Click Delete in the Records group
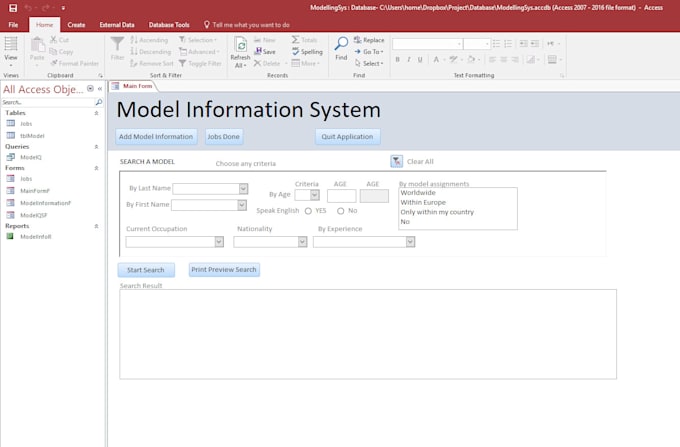This screenshot has height=447, width=680. pos(267,63)
